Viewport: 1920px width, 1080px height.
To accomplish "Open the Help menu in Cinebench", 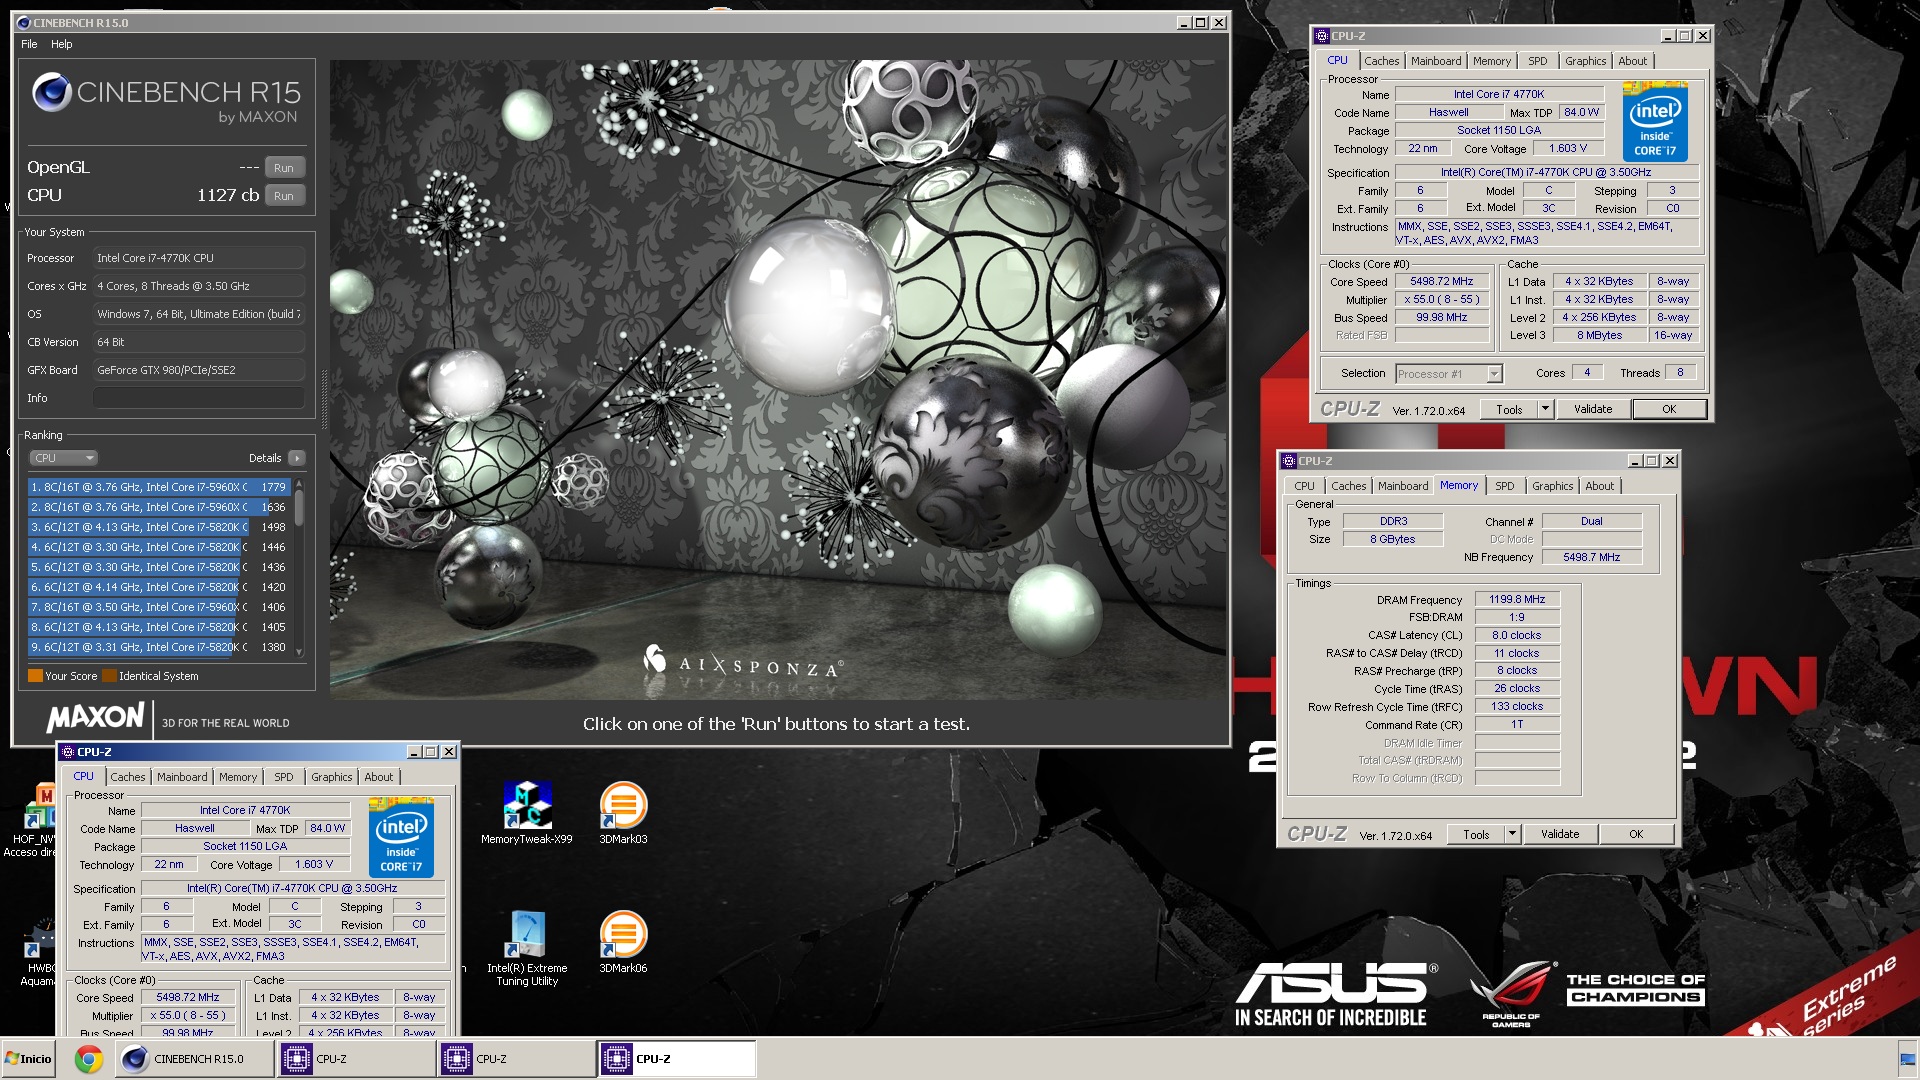I will pos(61,44).
